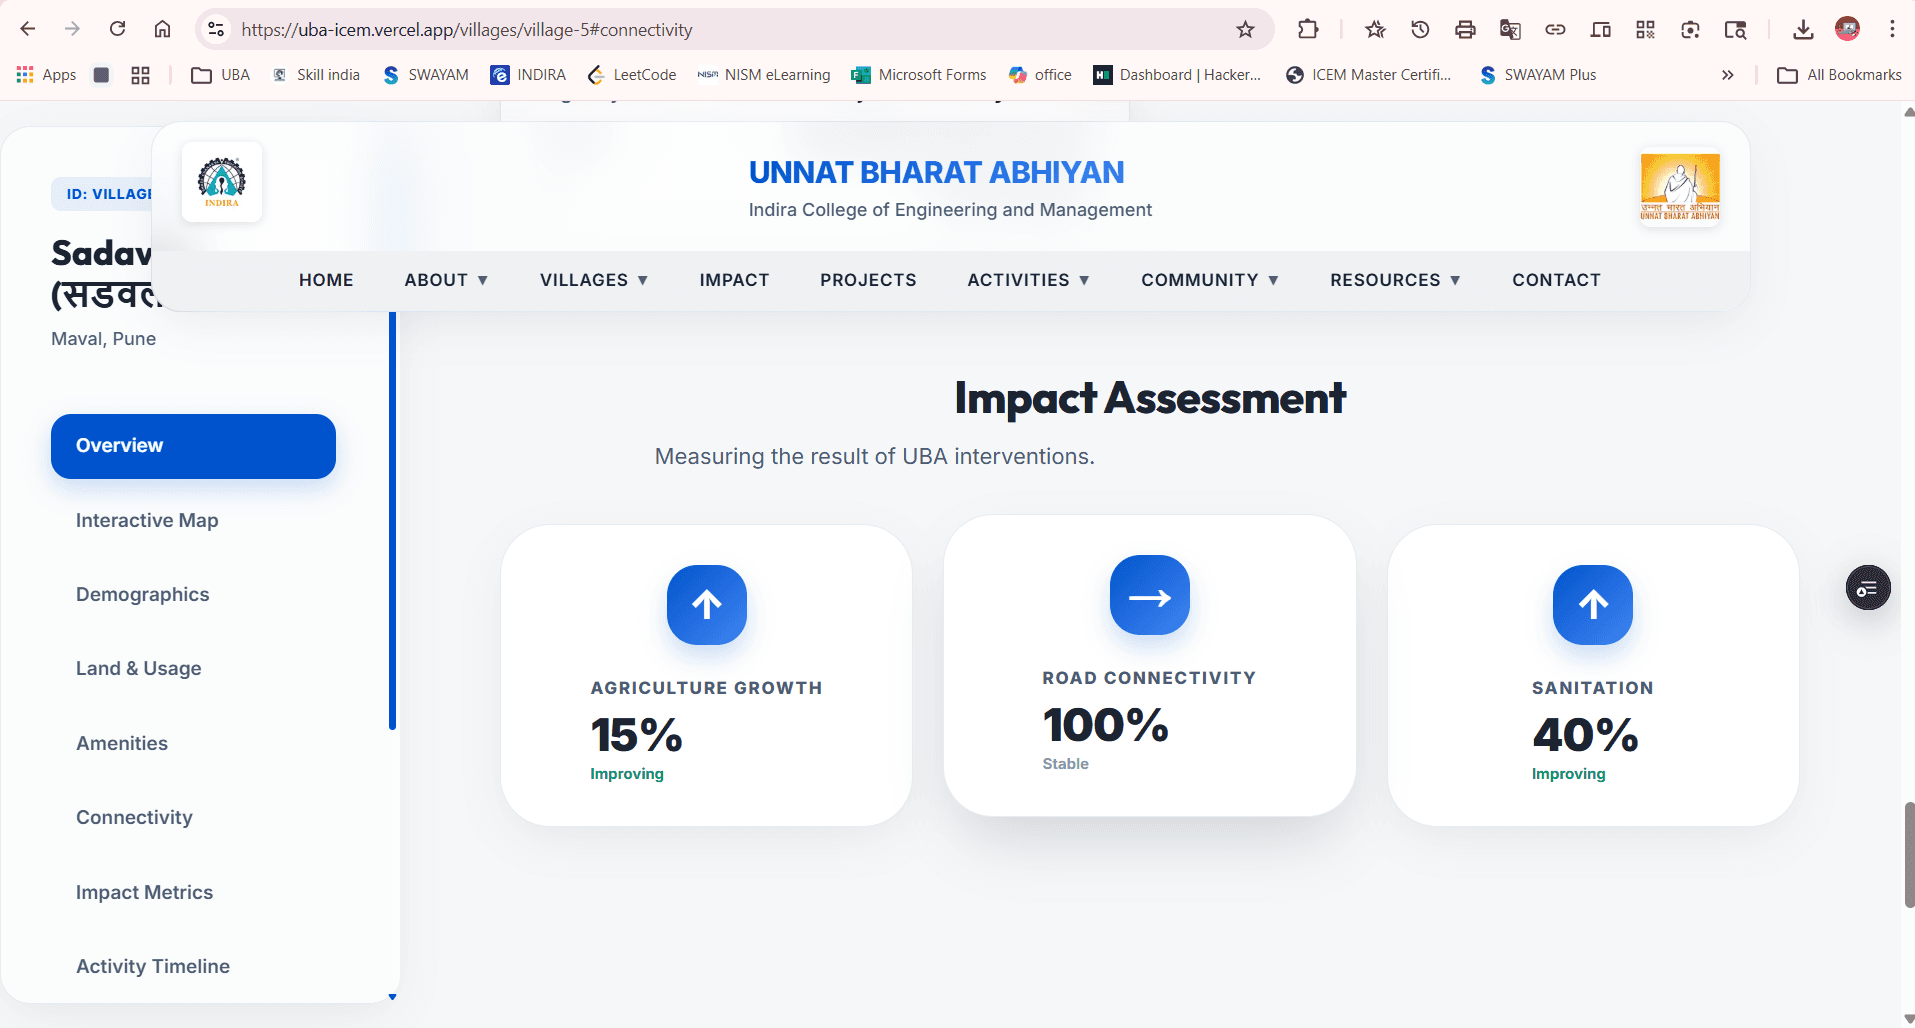Open ICEM Master Certifi... bookmark
Screen dimensions: 1915x1028
click(1369, 75)
